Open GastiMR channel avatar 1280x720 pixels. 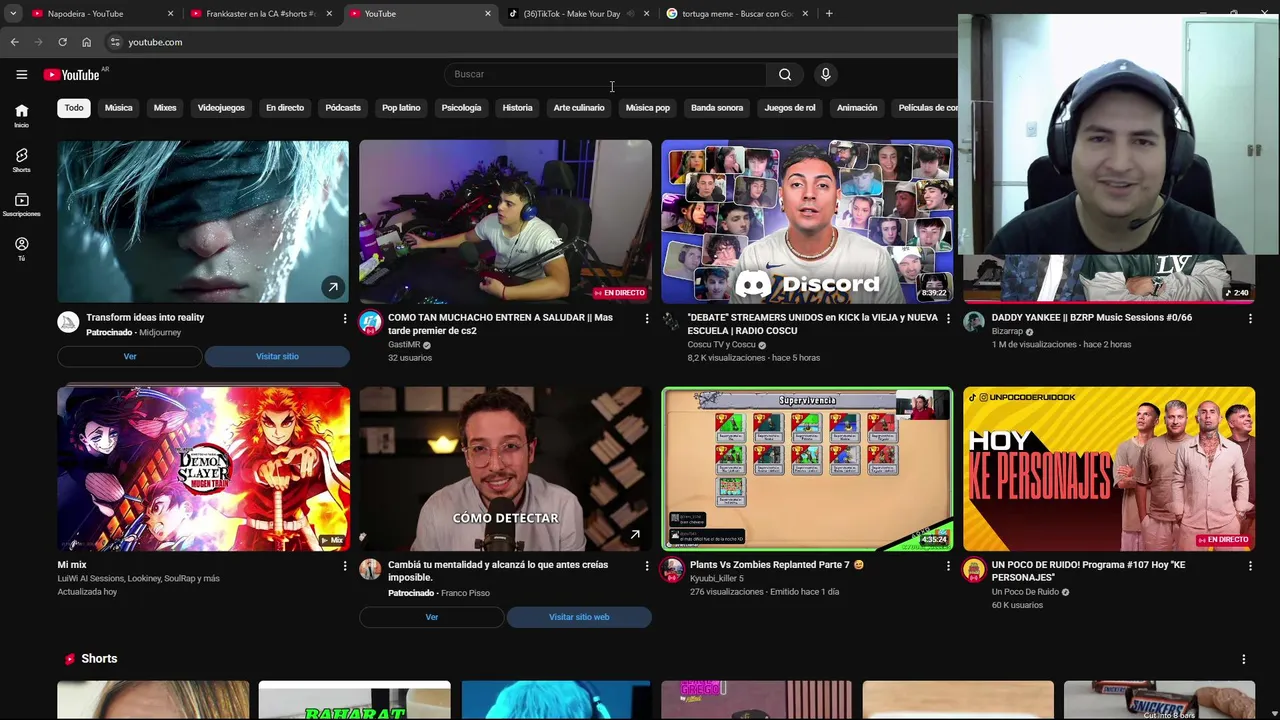371,322
